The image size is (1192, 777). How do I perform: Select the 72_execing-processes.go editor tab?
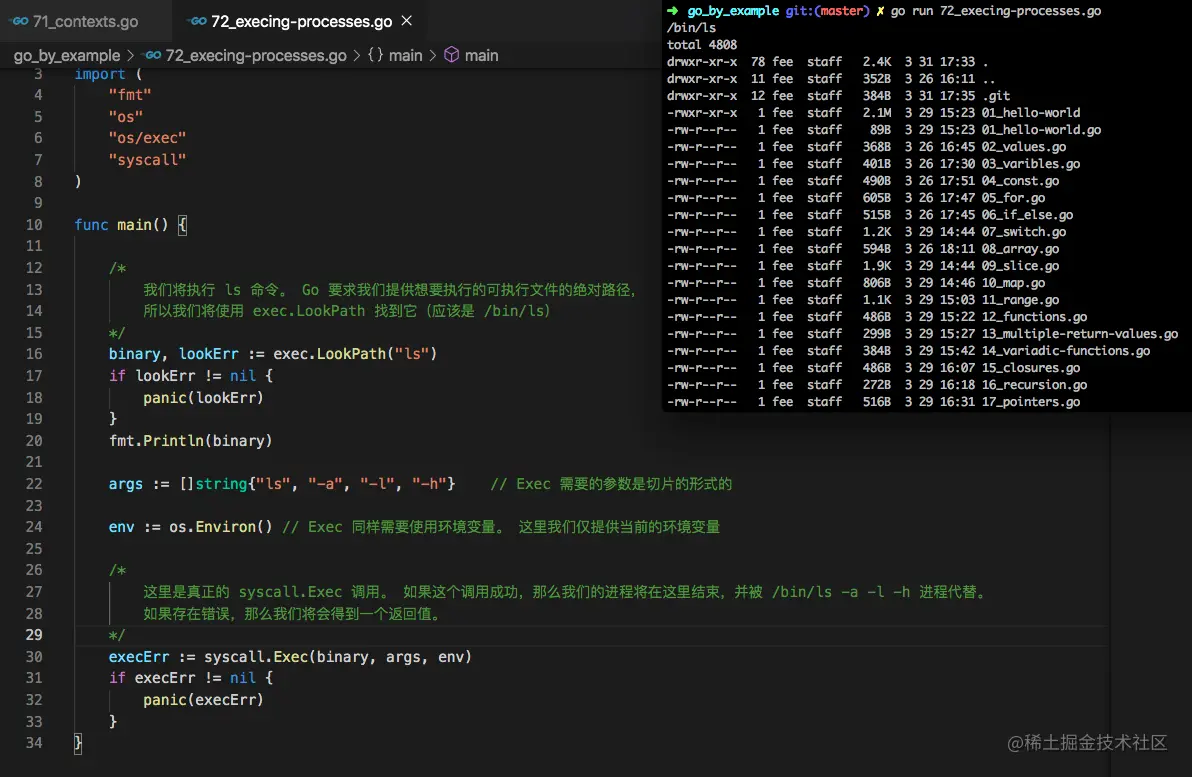pyautogui.click(x=301, y=21)
